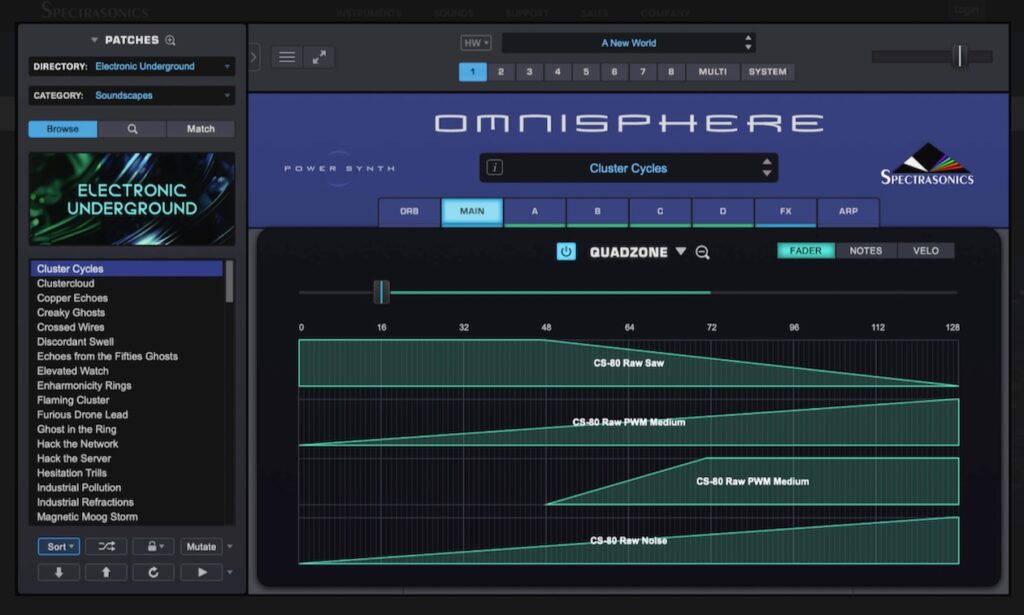Image resolution: width=1024 pixels, height=615 pixels.
Task: Open the ARP tab
Action: pos(848,212)
